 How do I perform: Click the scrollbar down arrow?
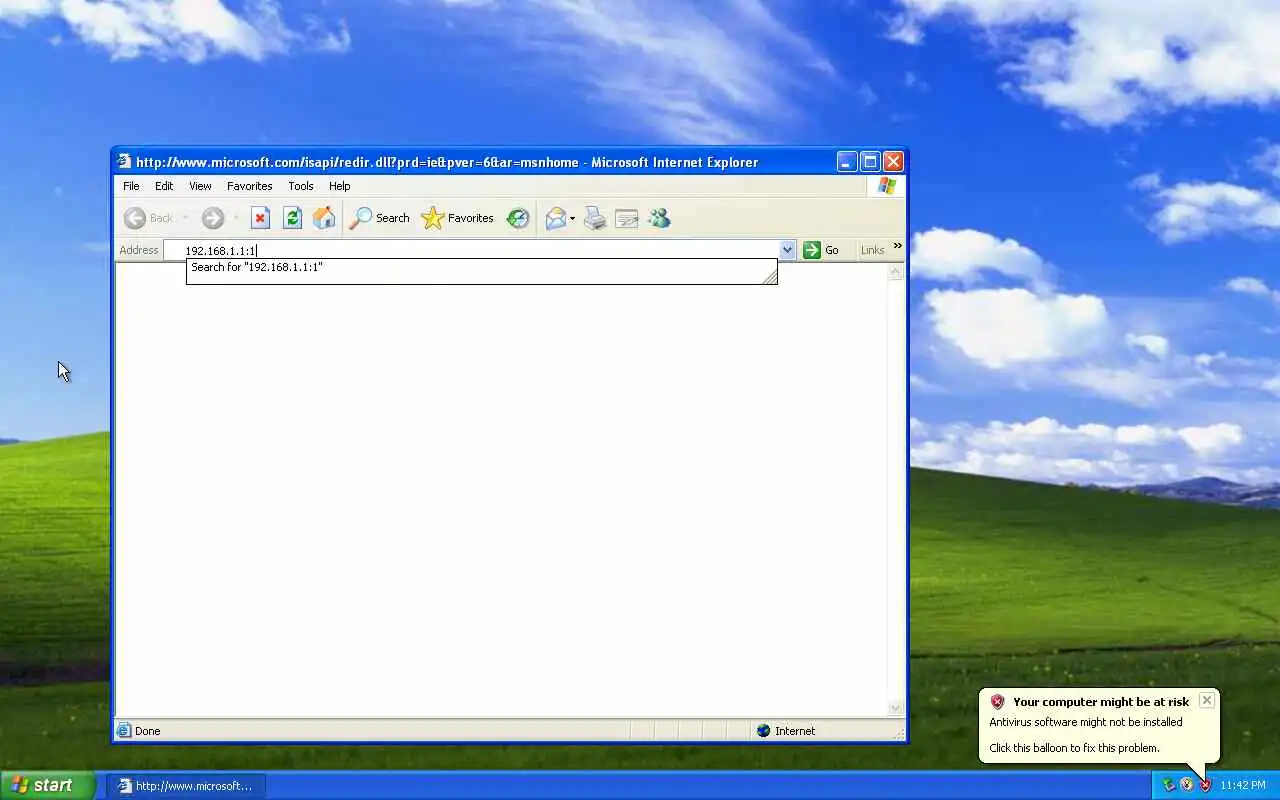pos(896,708)
